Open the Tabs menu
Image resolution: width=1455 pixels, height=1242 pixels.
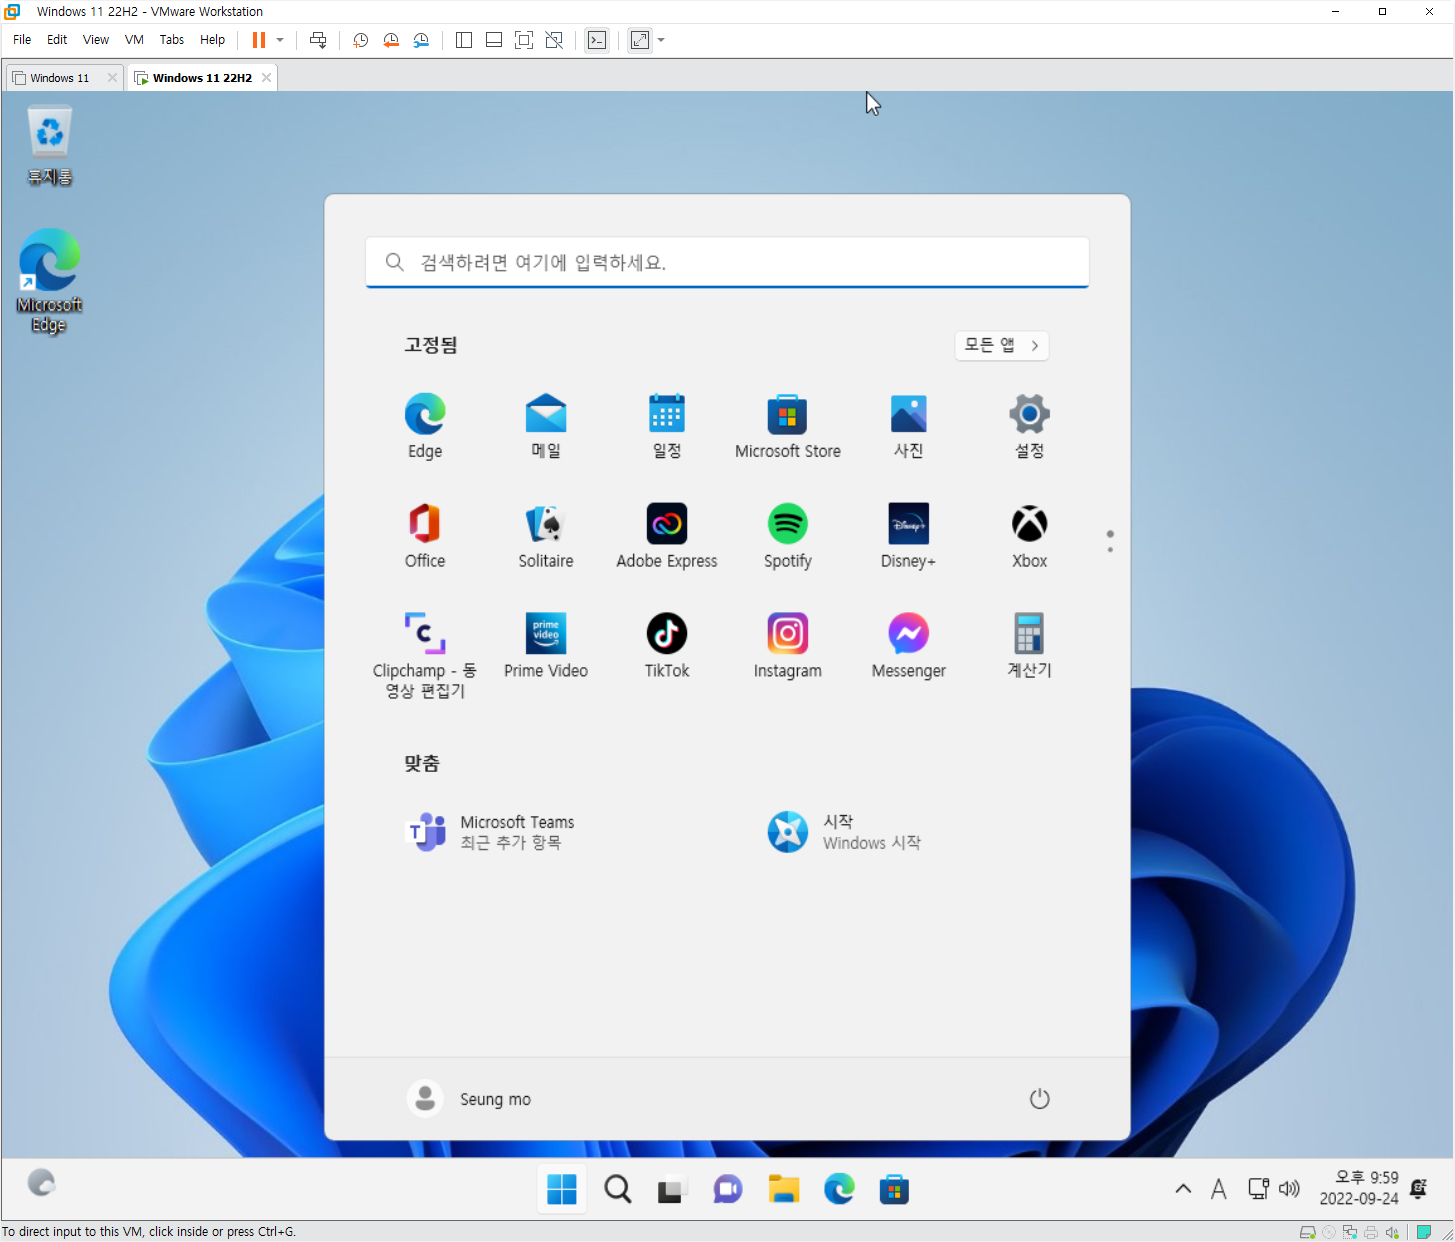(172, 40)
